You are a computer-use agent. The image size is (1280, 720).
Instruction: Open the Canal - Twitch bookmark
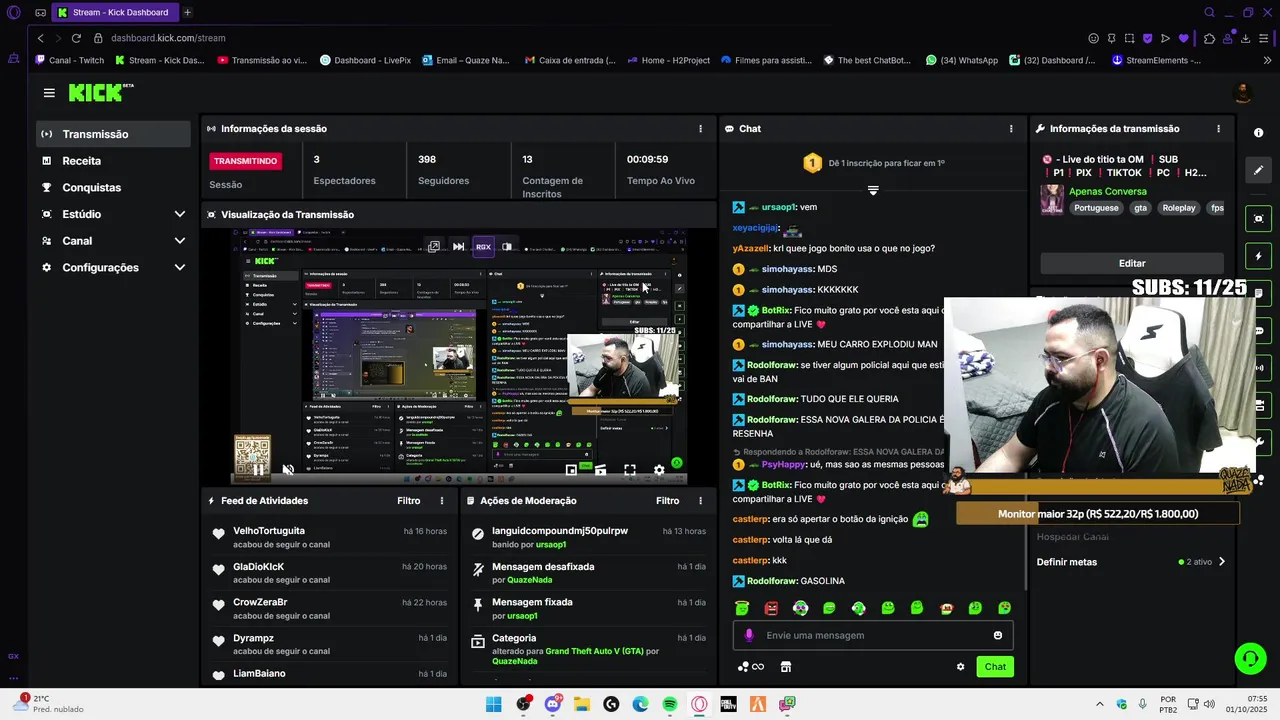coord(69,60)
